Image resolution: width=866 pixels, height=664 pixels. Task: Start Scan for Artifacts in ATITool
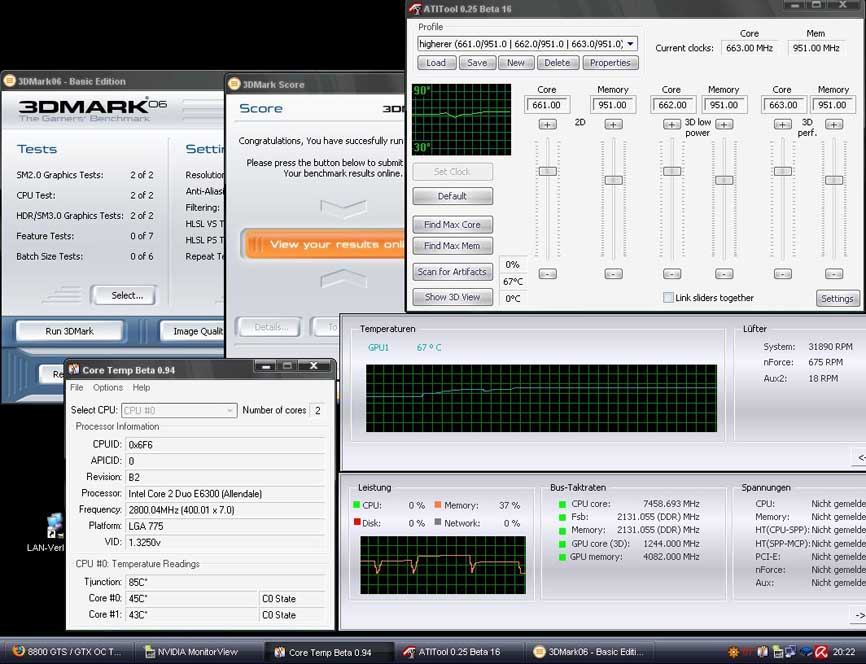(x=452, y=272)
